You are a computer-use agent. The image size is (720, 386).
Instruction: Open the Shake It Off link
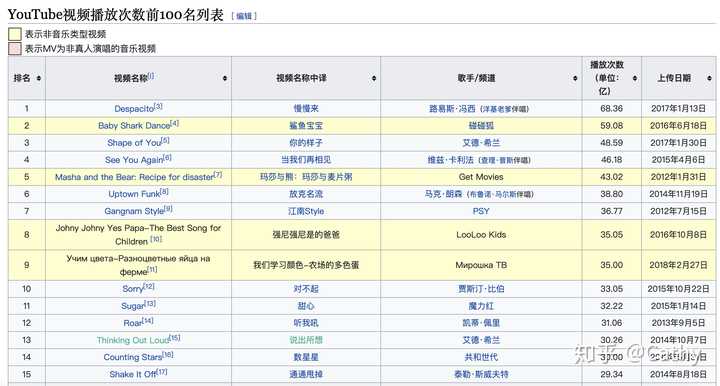click(133, 374)
